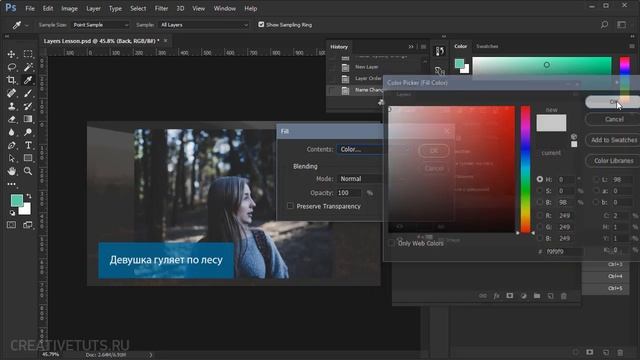Switch to the Swatches tab

(487, 47)
